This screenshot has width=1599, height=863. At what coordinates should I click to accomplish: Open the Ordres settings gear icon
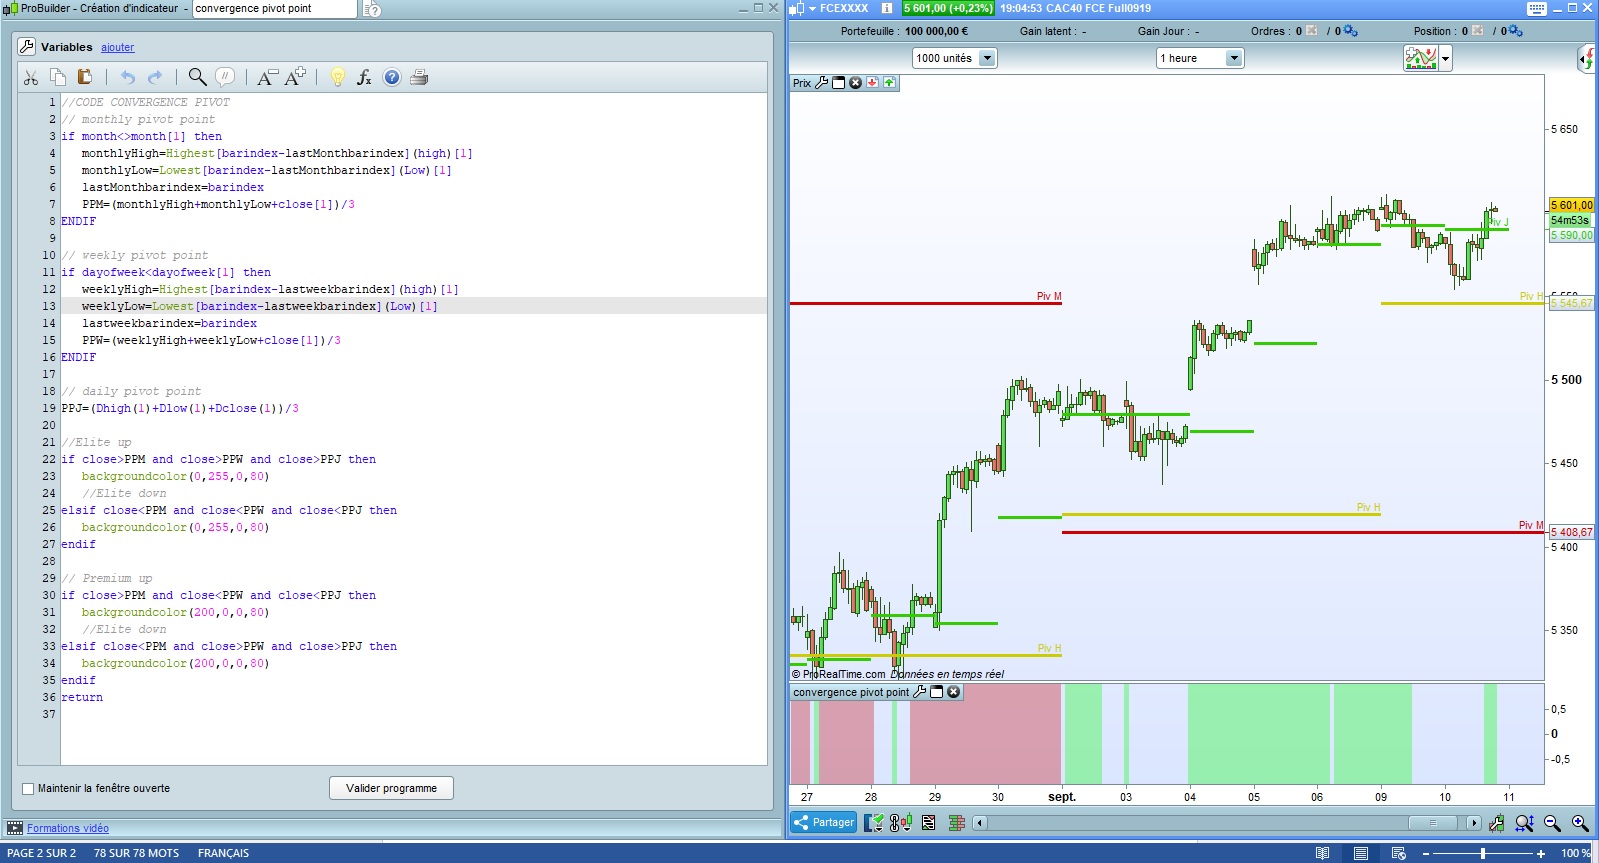click(x=1350, y=31)
